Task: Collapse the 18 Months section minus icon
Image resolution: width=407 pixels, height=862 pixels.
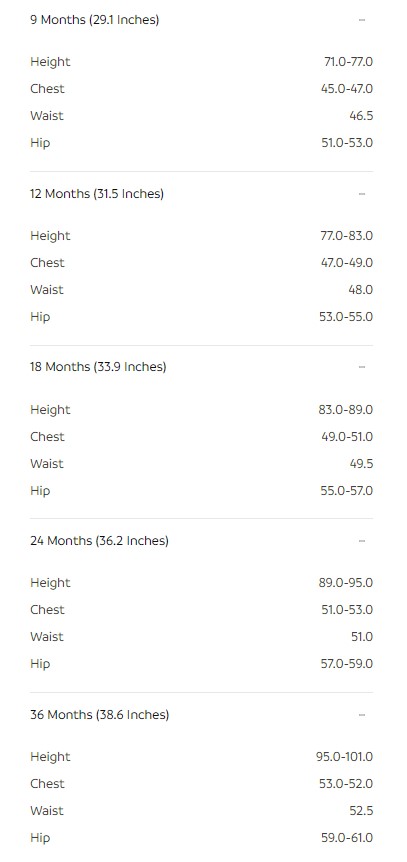Action: click(x=361, y=367)
